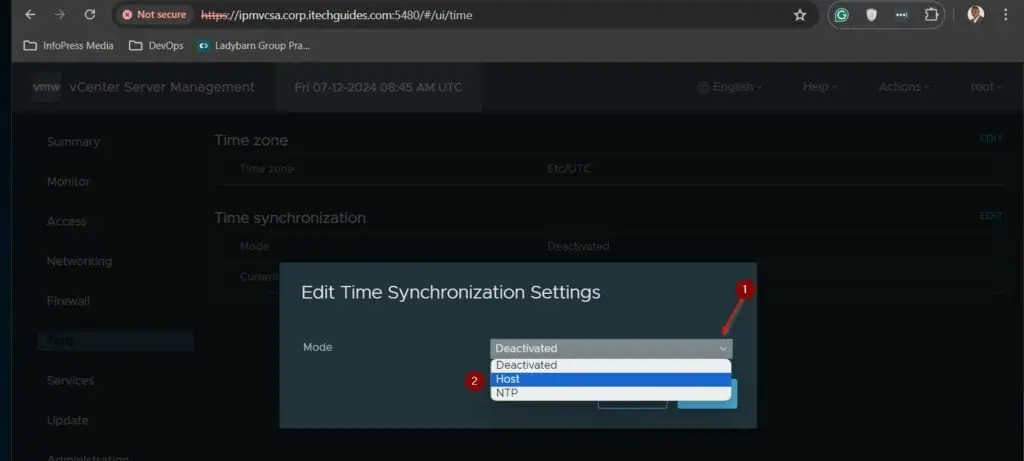1024x461 pixels.
Task: Open the Services sidebar item
Action: pyautogui.click(x=70, y=380)
